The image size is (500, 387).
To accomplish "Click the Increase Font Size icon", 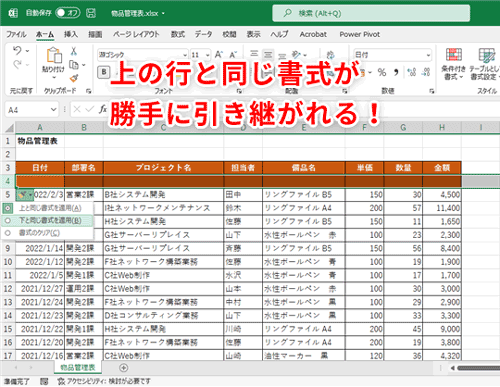I will [x=219, y=55].
